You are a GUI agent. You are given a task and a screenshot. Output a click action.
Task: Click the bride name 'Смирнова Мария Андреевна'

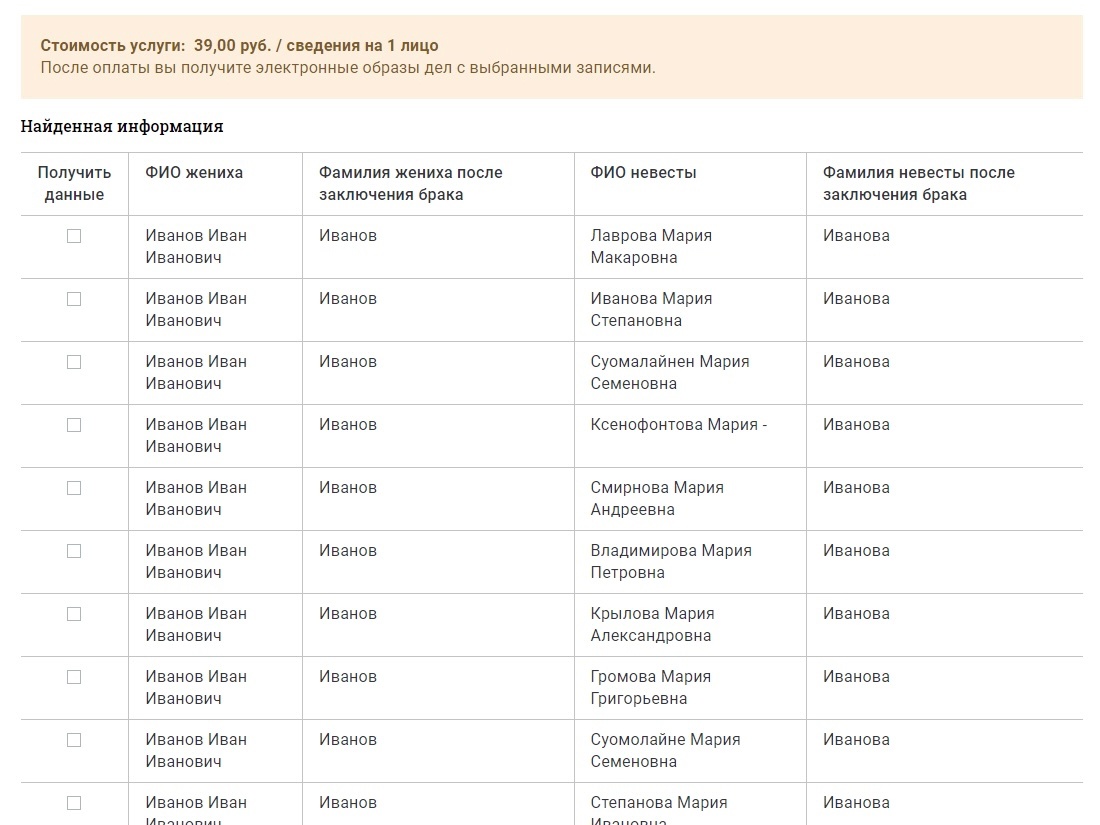656,498
